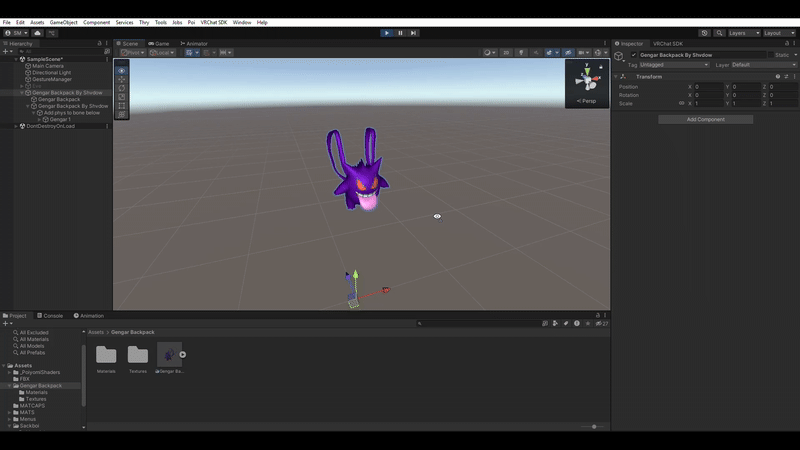Toggle the hidden objects visibility button
This screenshot has width=800, height=450.
pyautogui.click(x=568, y=53)
